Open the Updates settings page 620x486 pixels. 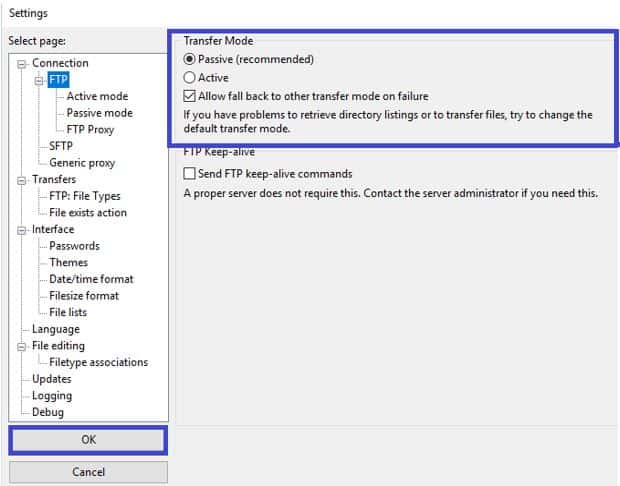click(x=51, y=379)
